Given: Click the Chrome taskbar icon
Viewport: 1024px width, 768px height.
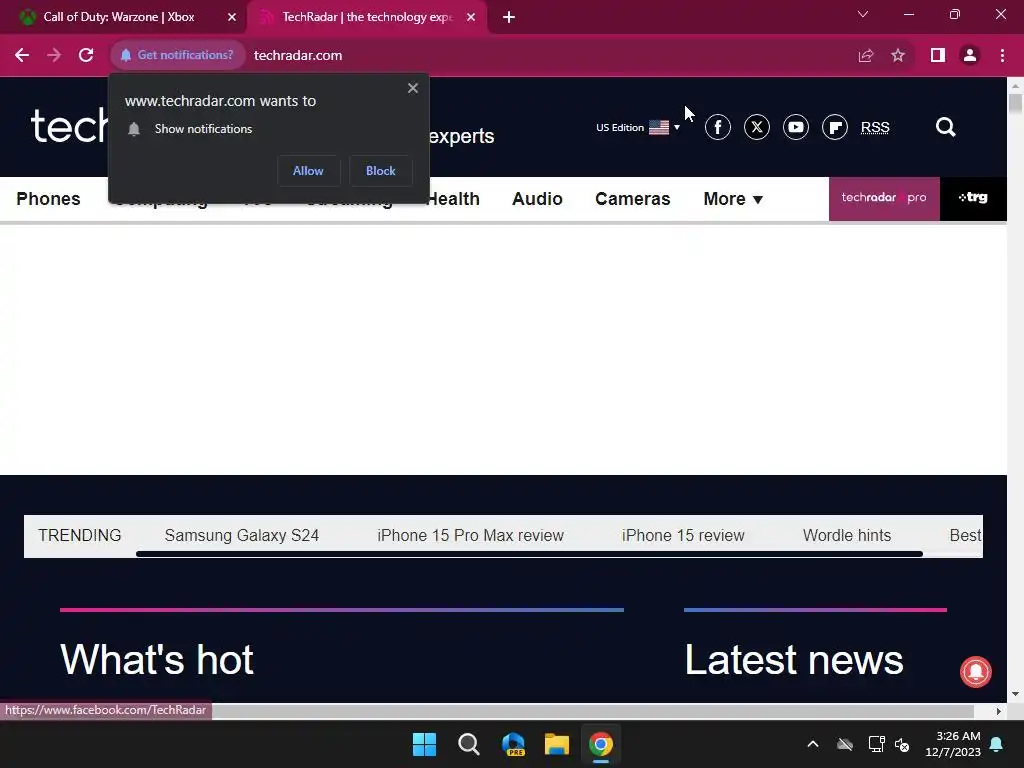Looking at the screenshot, I should coord(601,744).
